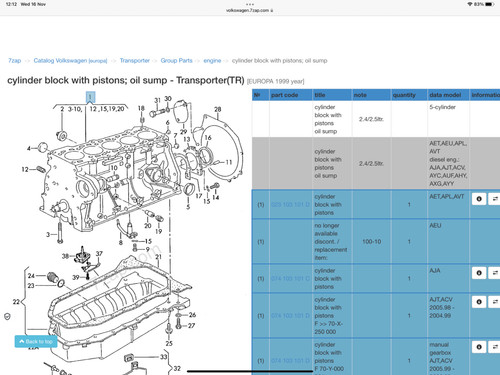Select callout 39 on the diagram

(x=76, y=277)
